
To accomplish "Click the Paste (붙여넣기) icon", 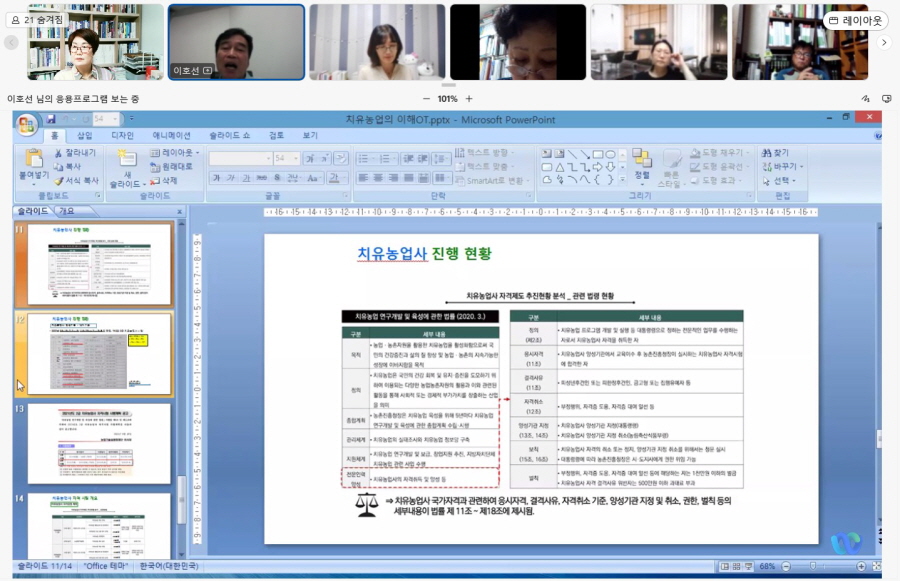I will [x=33, y=160].
